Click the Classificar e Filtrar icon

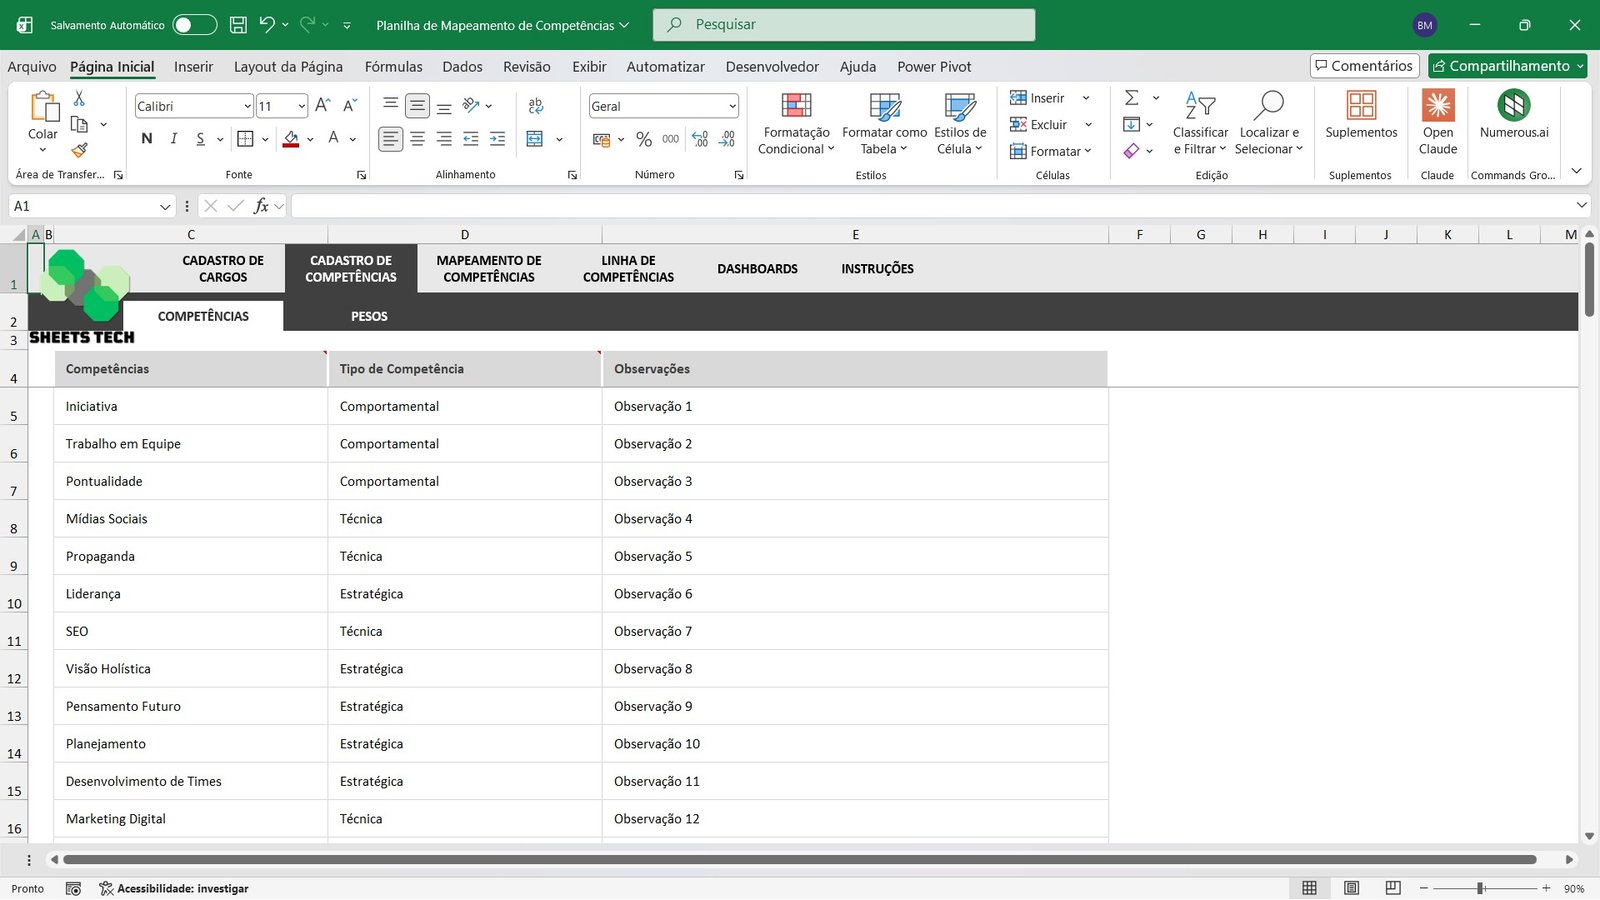pyautogui.click(x=1199, y=120)
